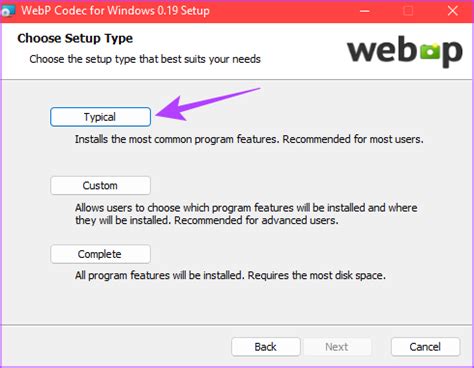474x368 pixels.
Task: Click the purple arrow pointing at Typical
Action: coord(207,103)
